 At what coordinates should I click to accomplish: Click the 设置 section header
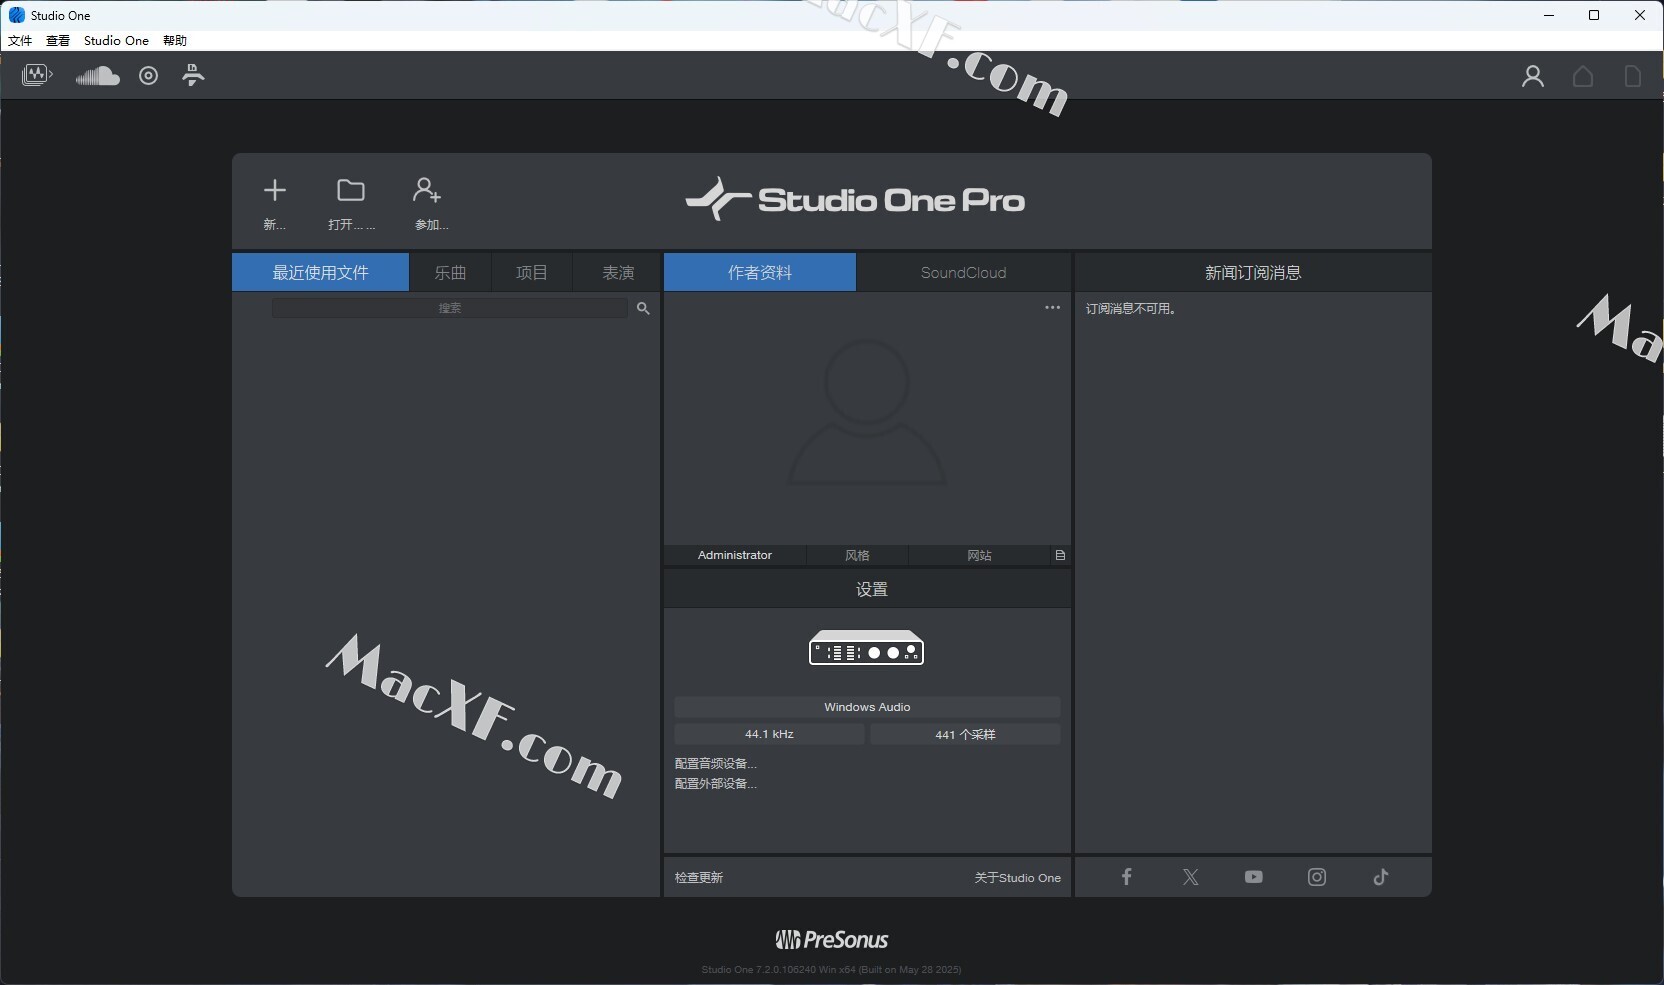pos(867,589)
